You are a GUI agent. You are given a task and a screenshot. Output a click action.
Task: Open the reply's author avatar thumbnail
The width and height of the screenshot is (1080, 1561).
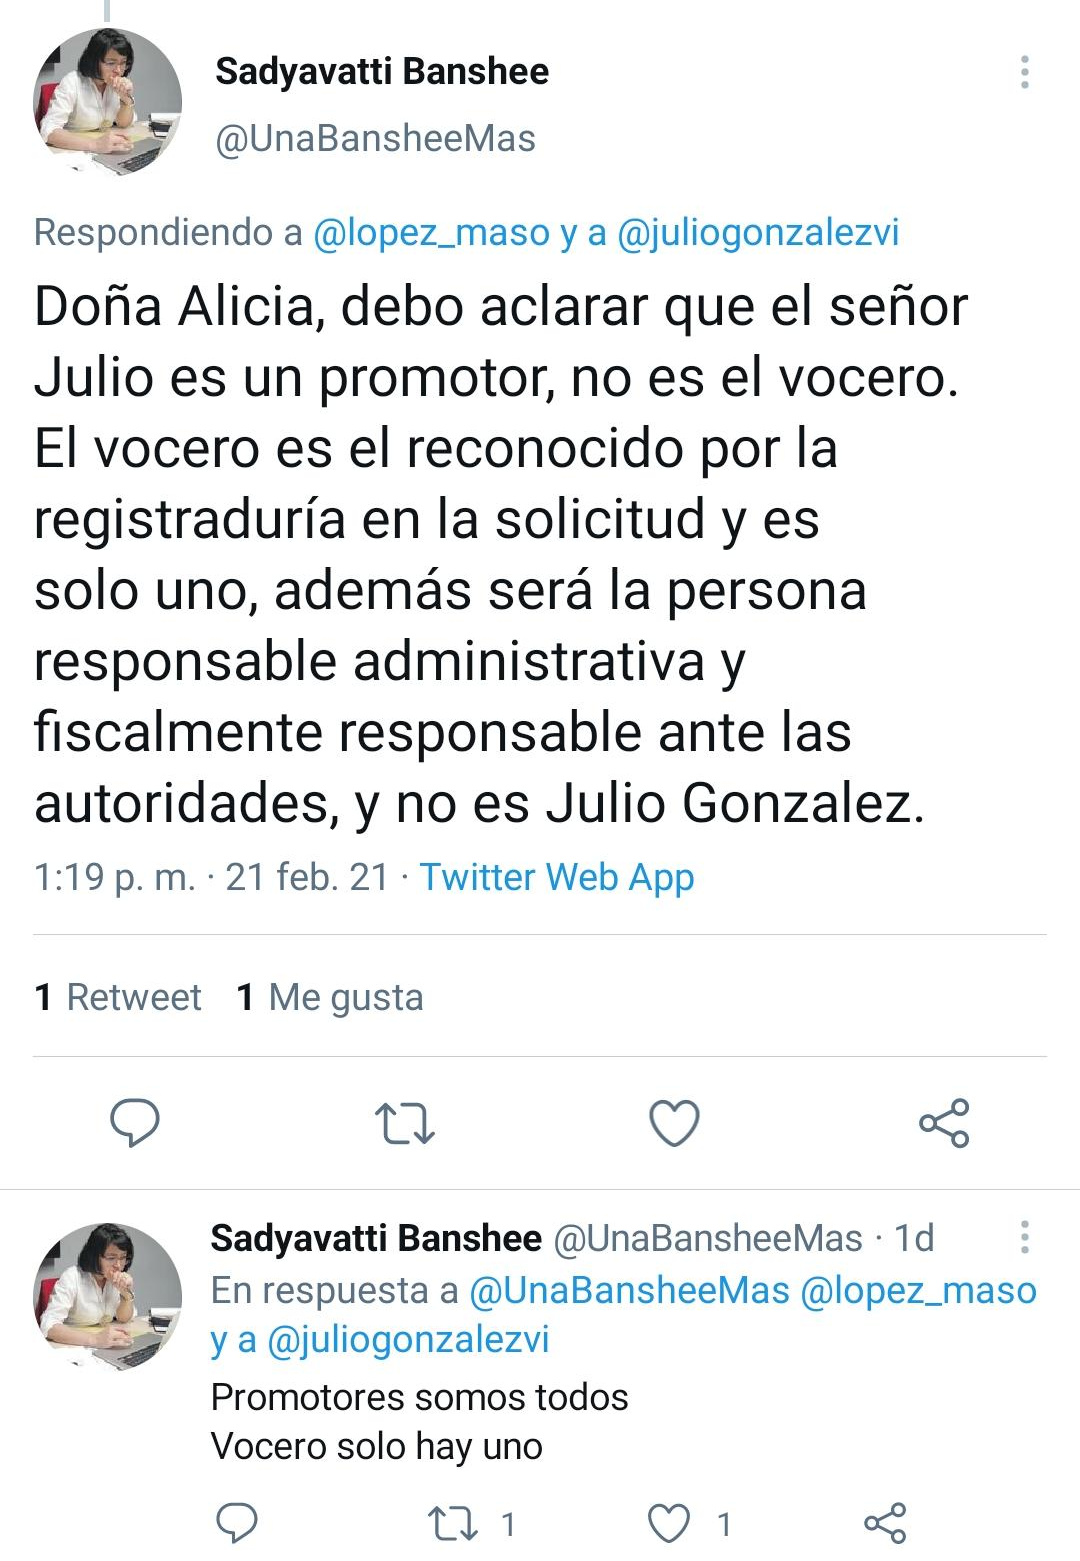click(x=108, y=1296)
